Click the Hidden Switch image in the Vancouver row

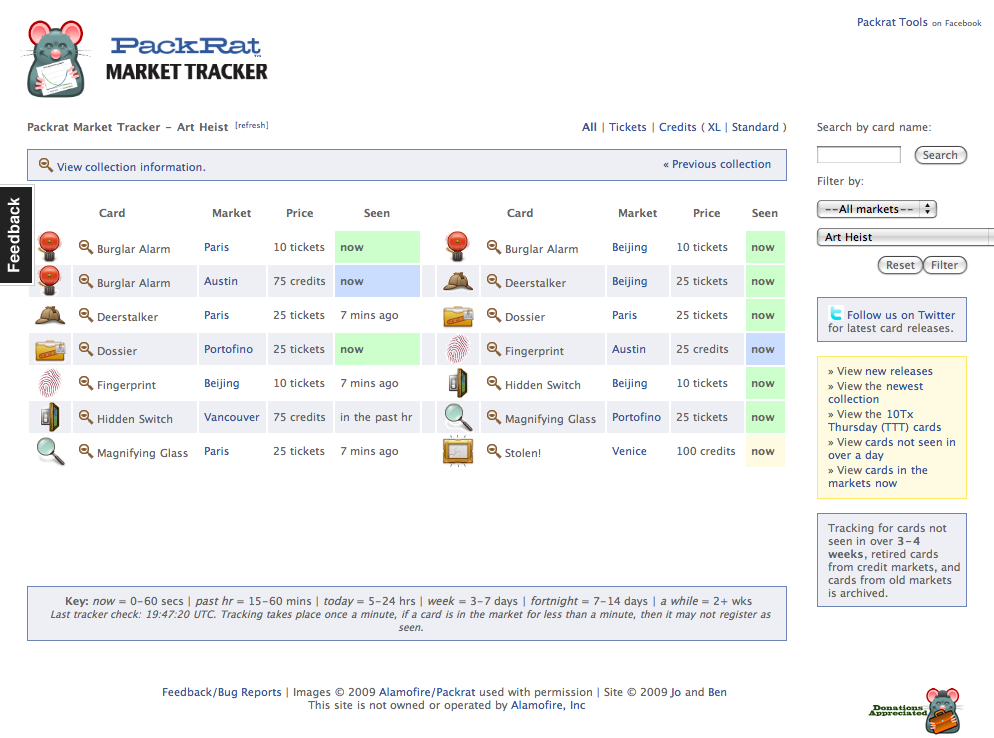(x=49, y=417)
